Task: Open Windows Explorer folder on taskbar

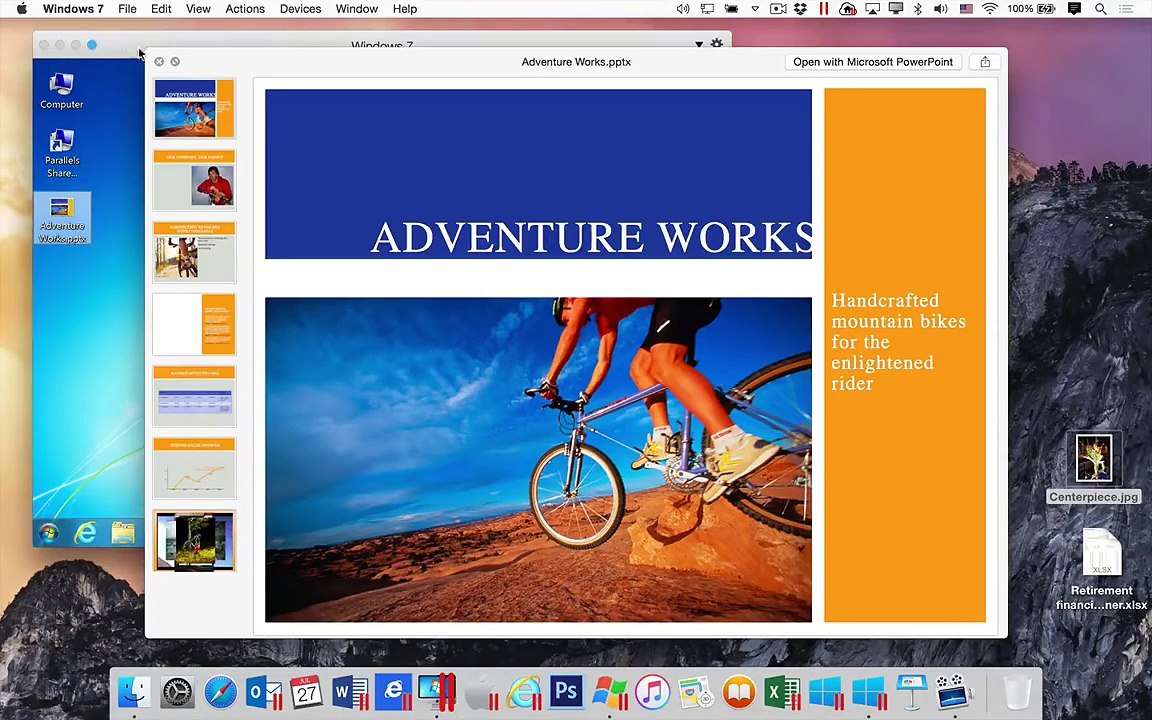Action: click(x=123, y=532)
